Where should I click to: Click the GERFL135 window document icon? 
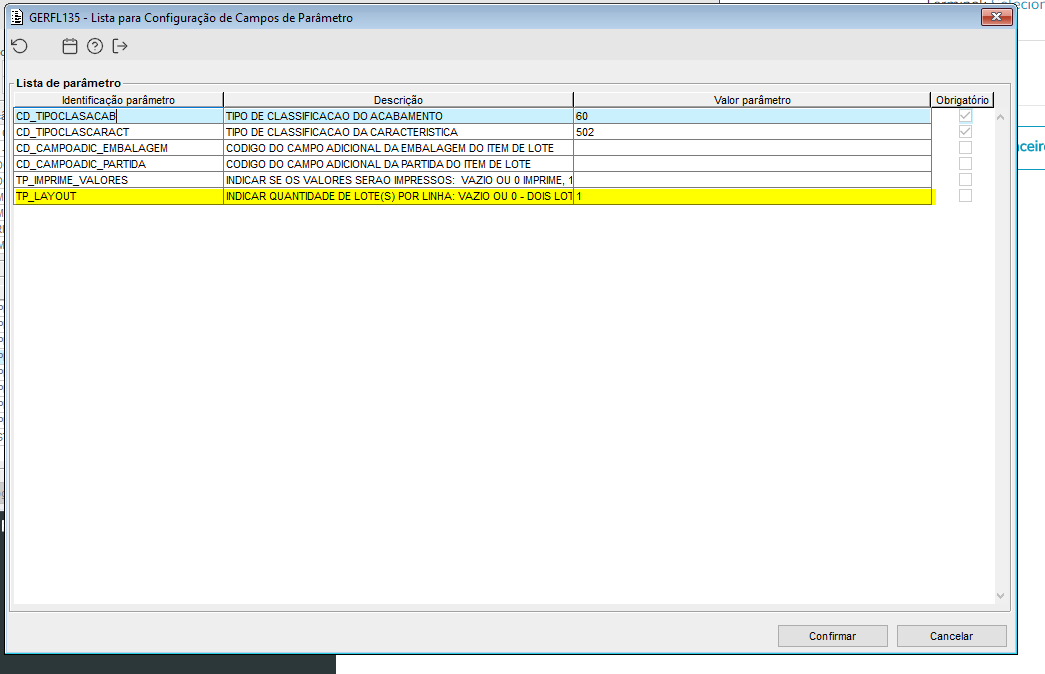click(x=17, y=17)
